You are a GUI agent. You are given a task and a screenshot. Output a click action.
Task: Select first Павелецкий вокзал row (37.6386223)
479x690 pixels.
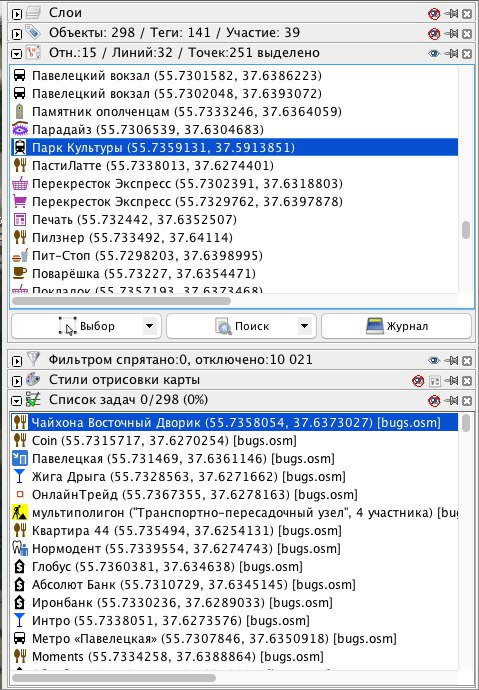pos(234,76)
